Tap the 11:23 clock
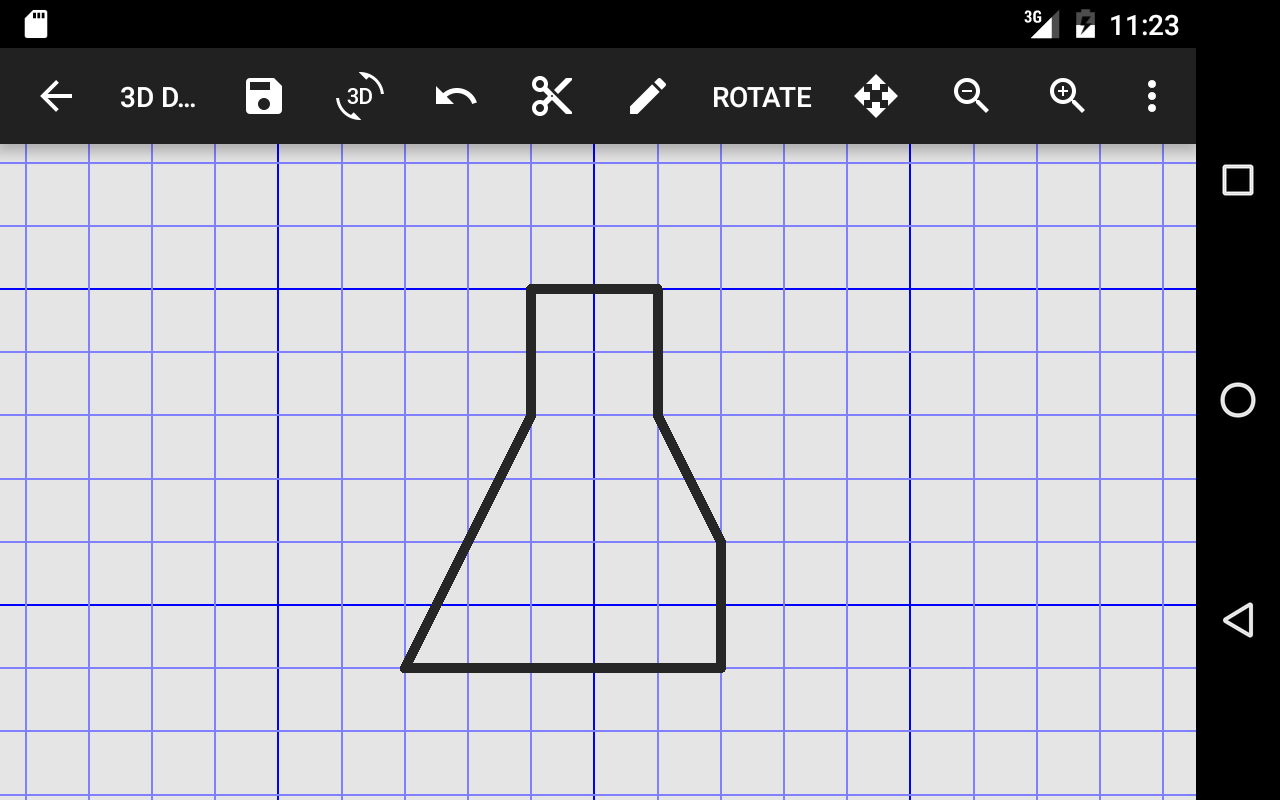The width and height of the screenshot is (1280, 800). pyautogui.click(x=1144, y=25)
